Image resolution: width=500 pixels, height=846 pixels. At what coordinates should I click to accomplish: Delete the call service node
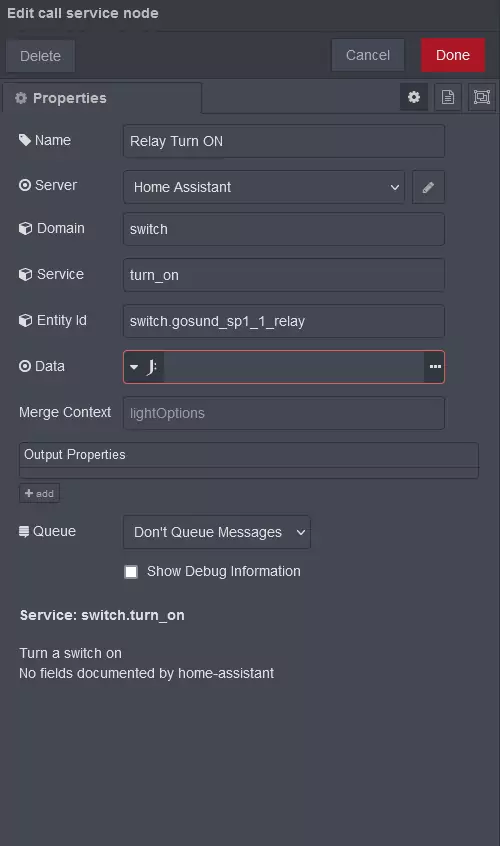(40, 56)
